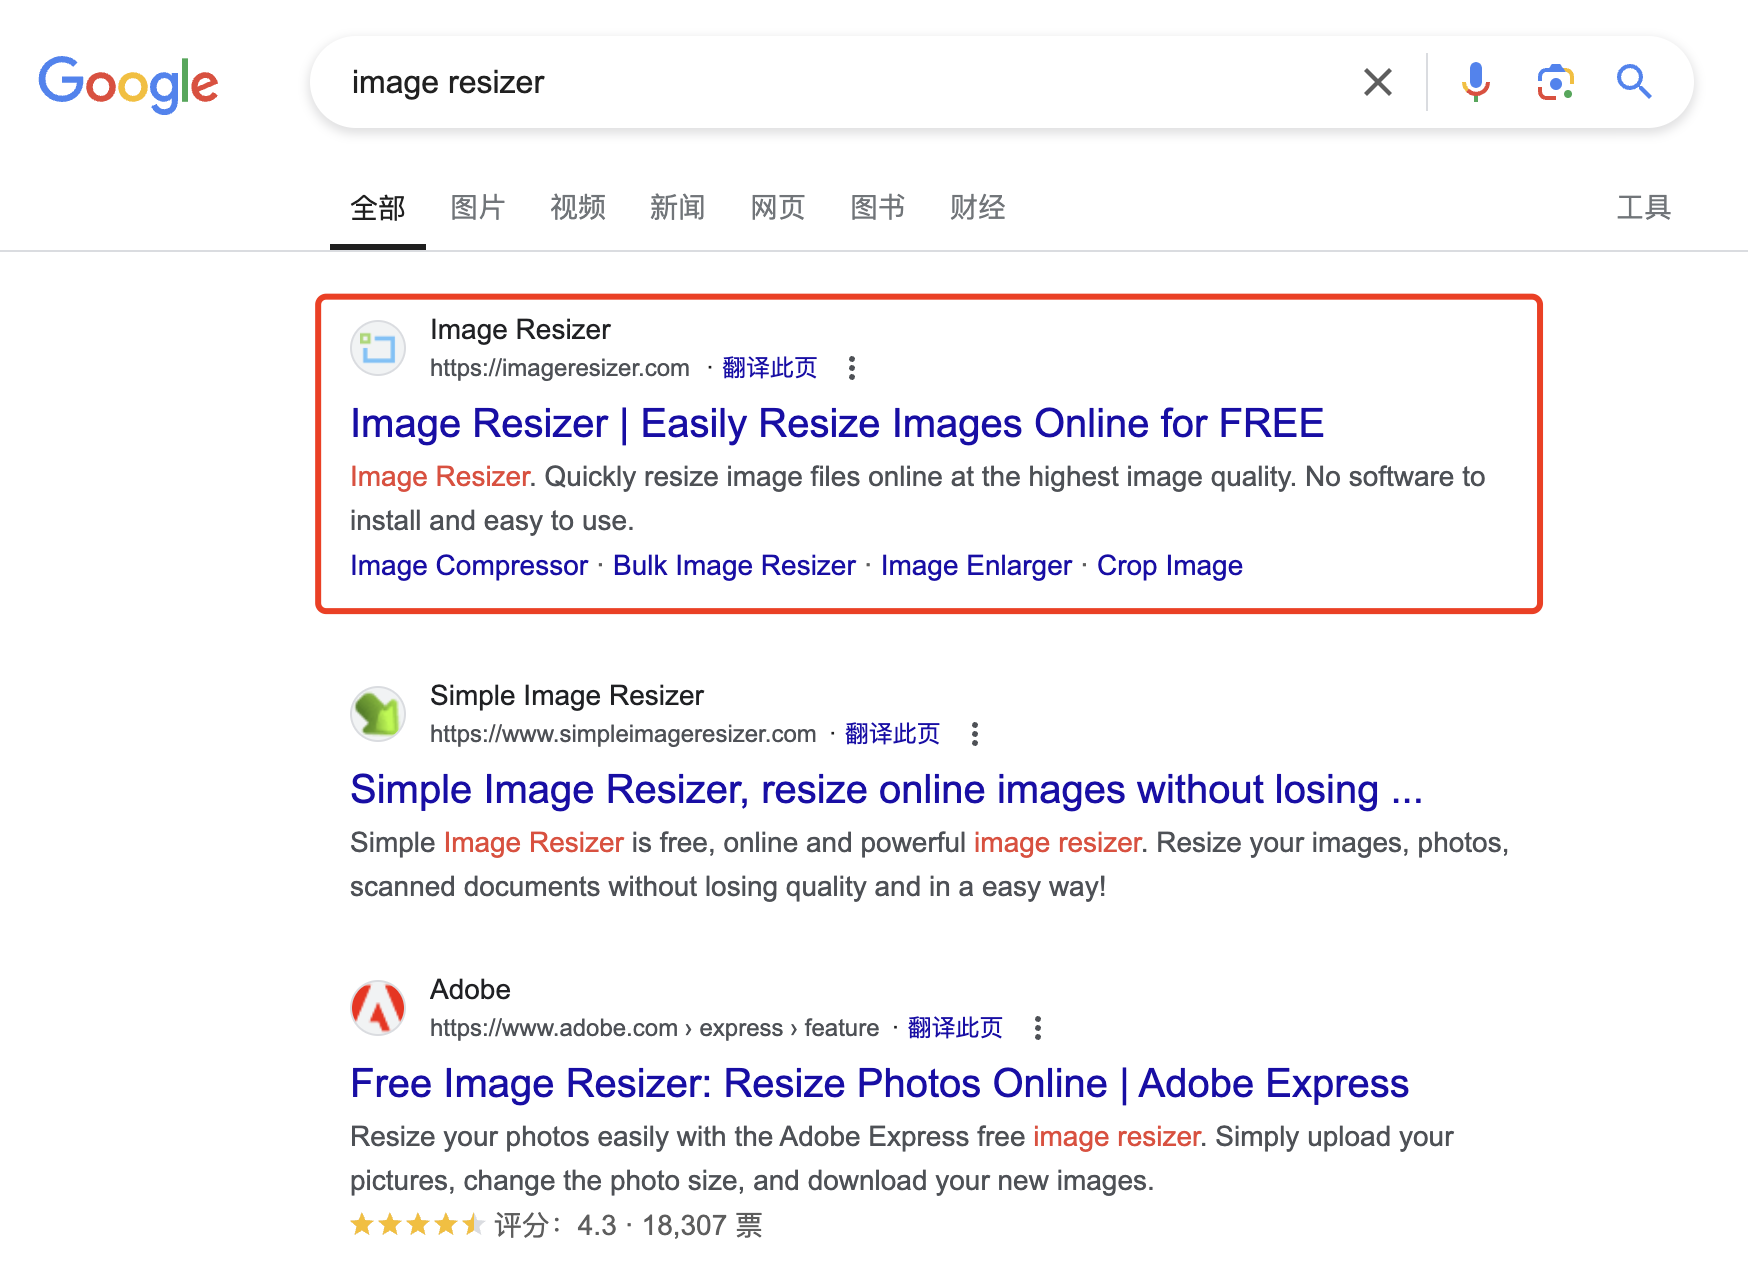Click the https://imageresizer.com URL text
The image size is (1748, 1286).
click(560, 368)
